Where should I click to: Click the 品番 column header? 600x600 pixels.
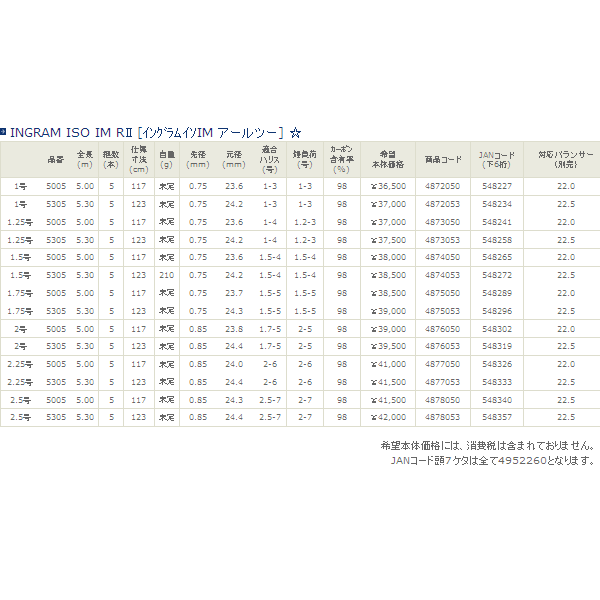click(x=56, y=160)
